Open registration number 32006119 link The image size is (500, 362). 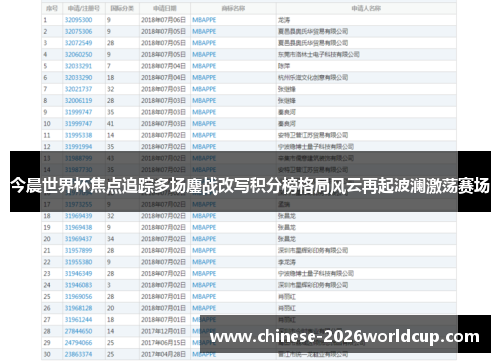coord(78,101)
